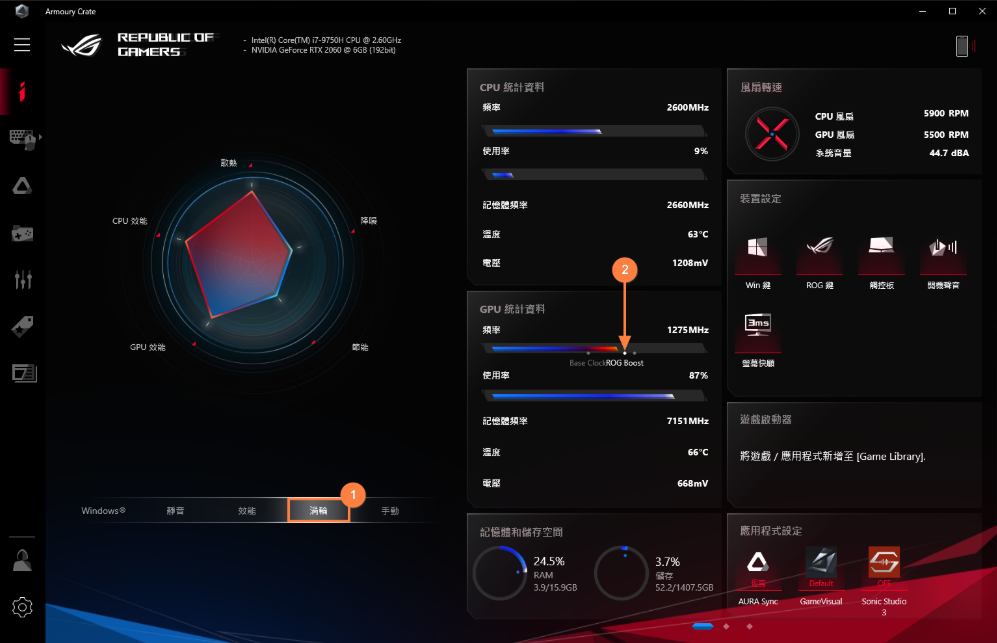Select the 靜音 silent mode
Viewport: 997px width, 643px height.
(175, 511)
